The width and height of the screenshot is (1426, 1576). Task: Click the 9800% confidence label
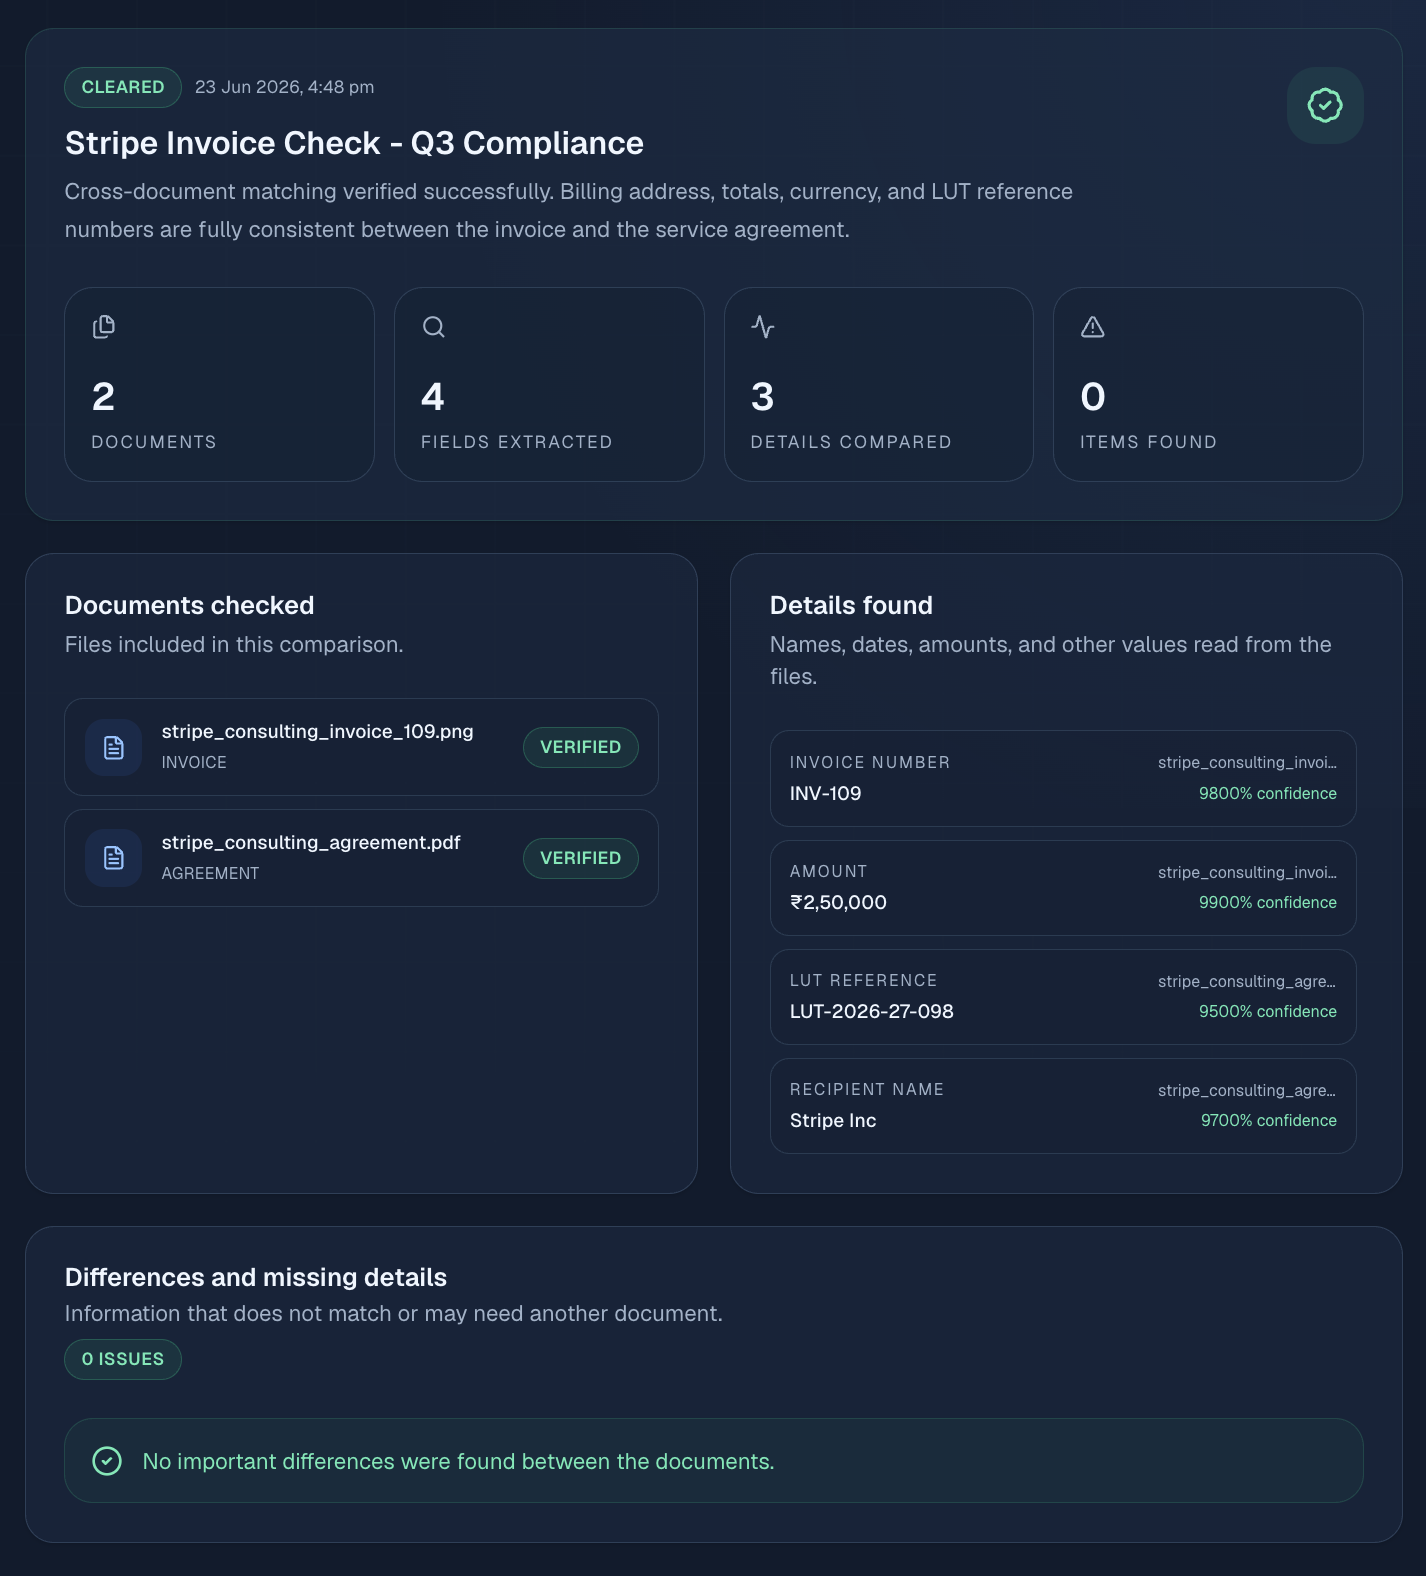click(x=1268, y=793)
